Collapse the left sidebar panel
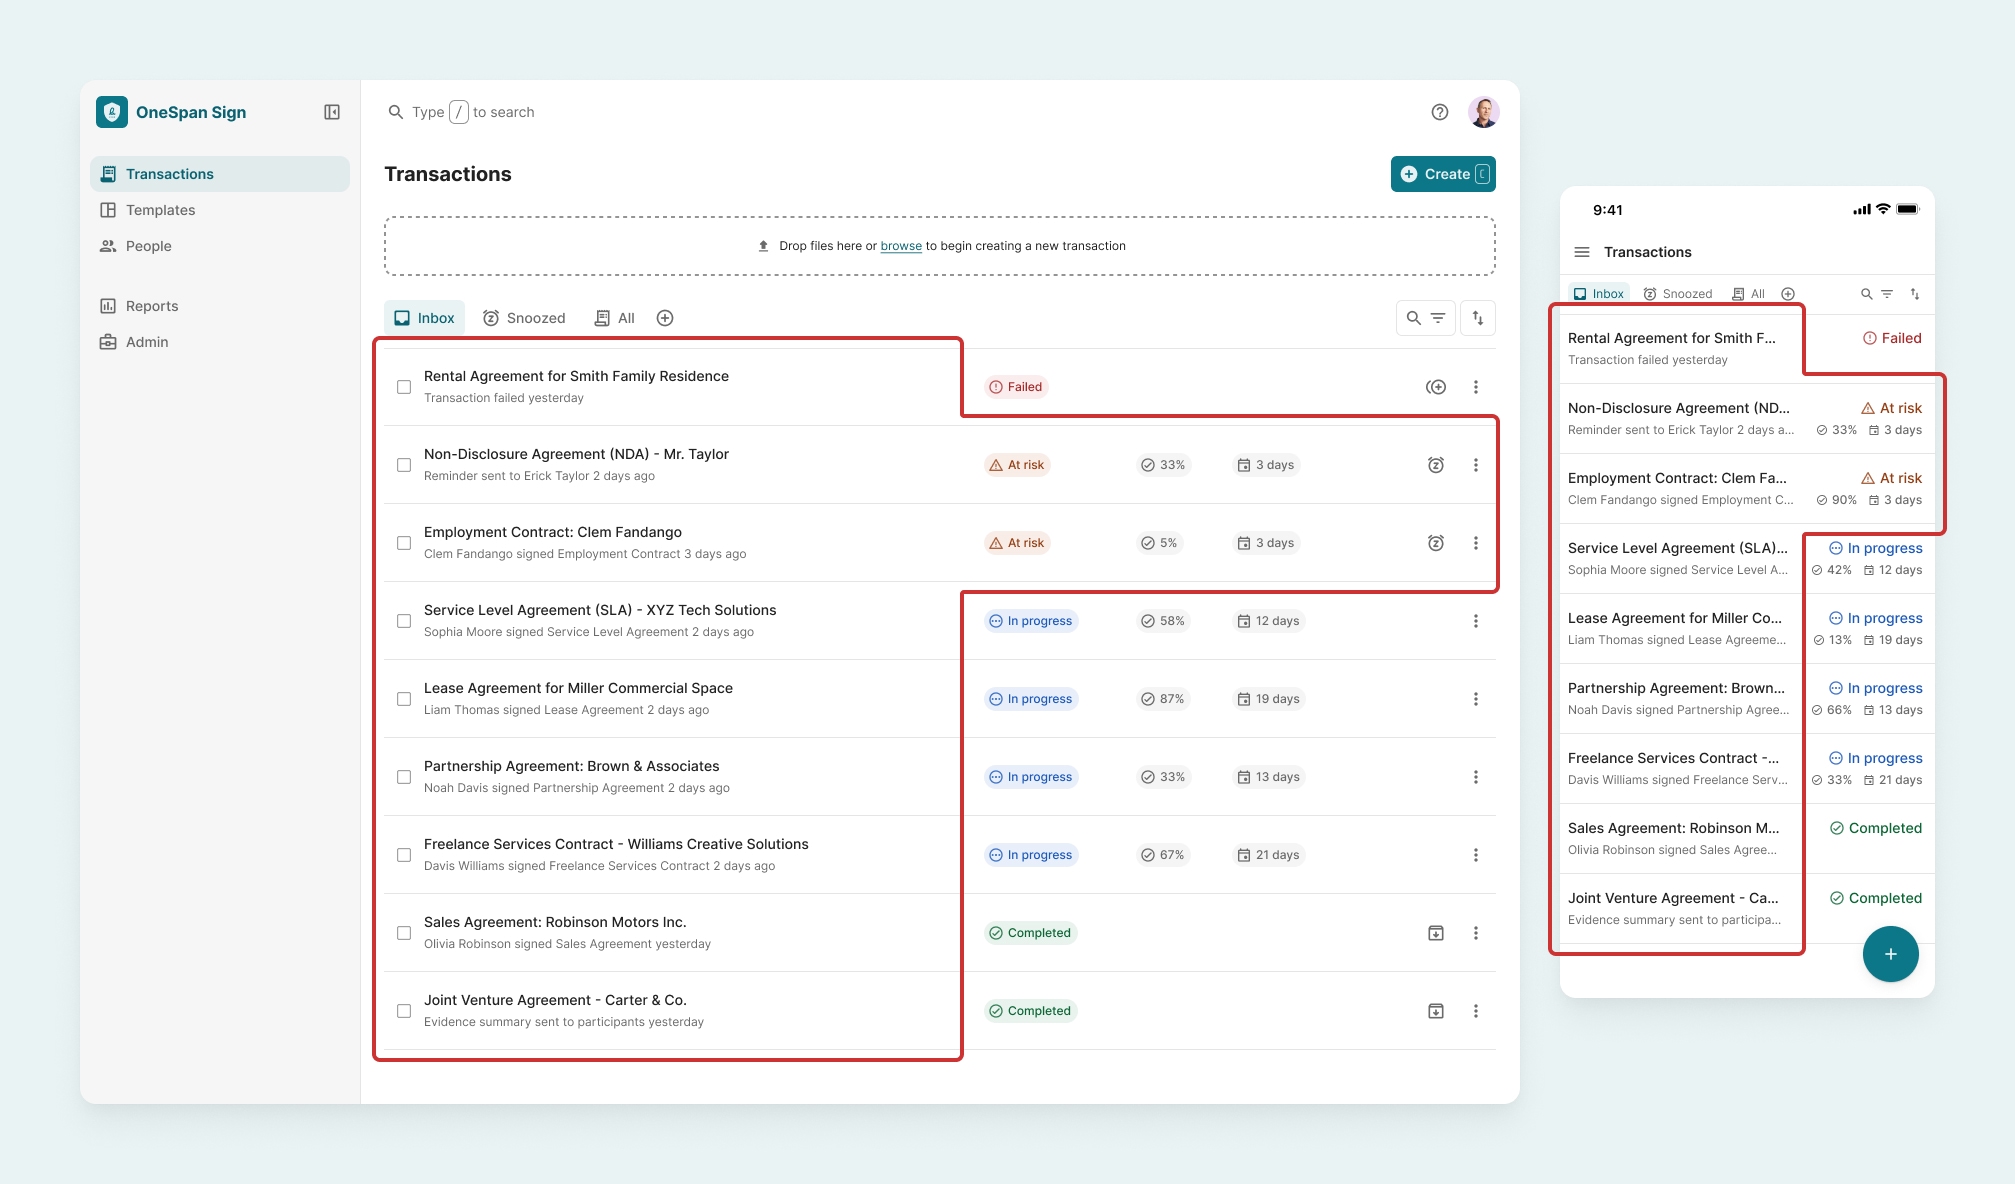The width and height of the screenshot is (2015, 1184). pos(331,112)
